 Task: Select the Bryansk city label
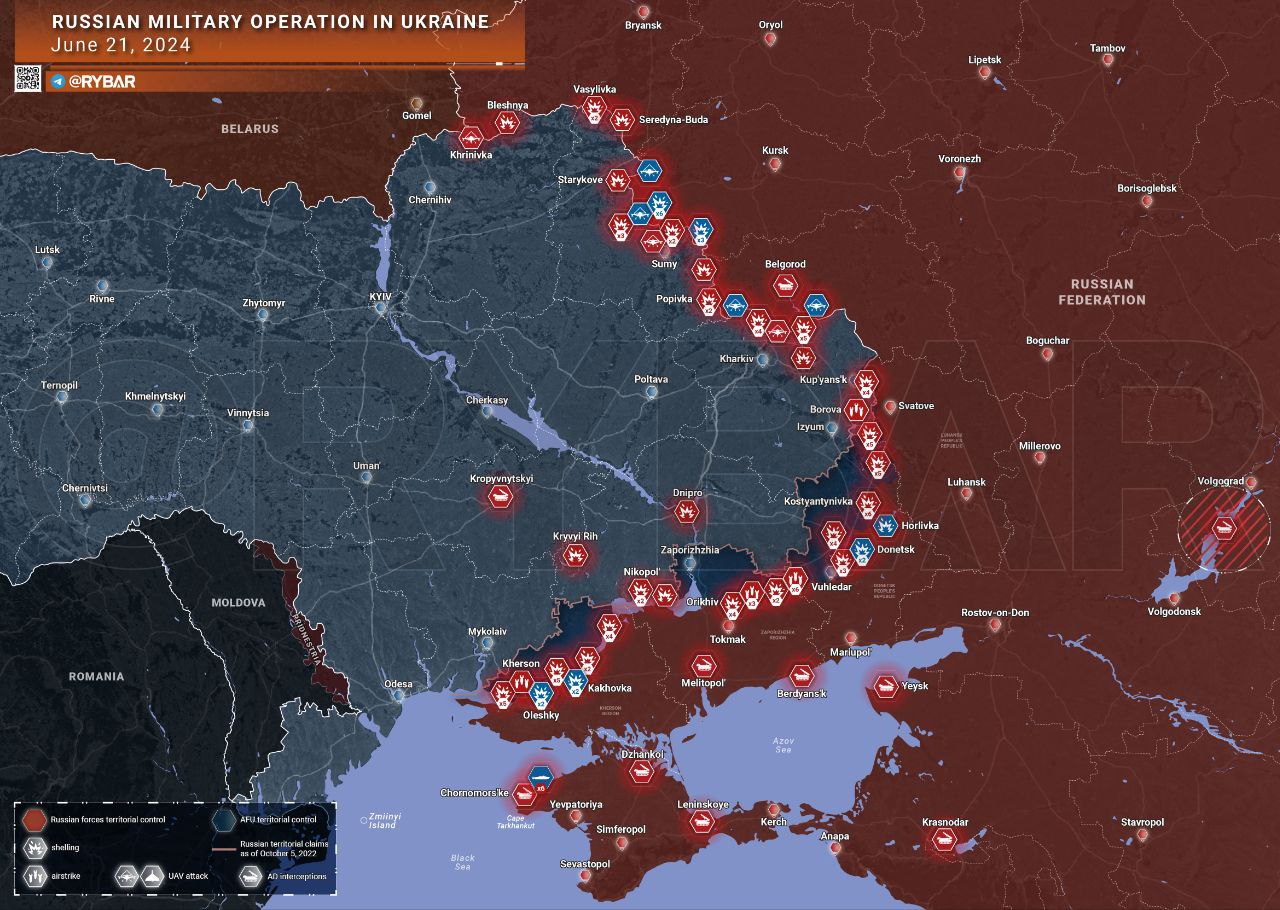coord(643,24)
